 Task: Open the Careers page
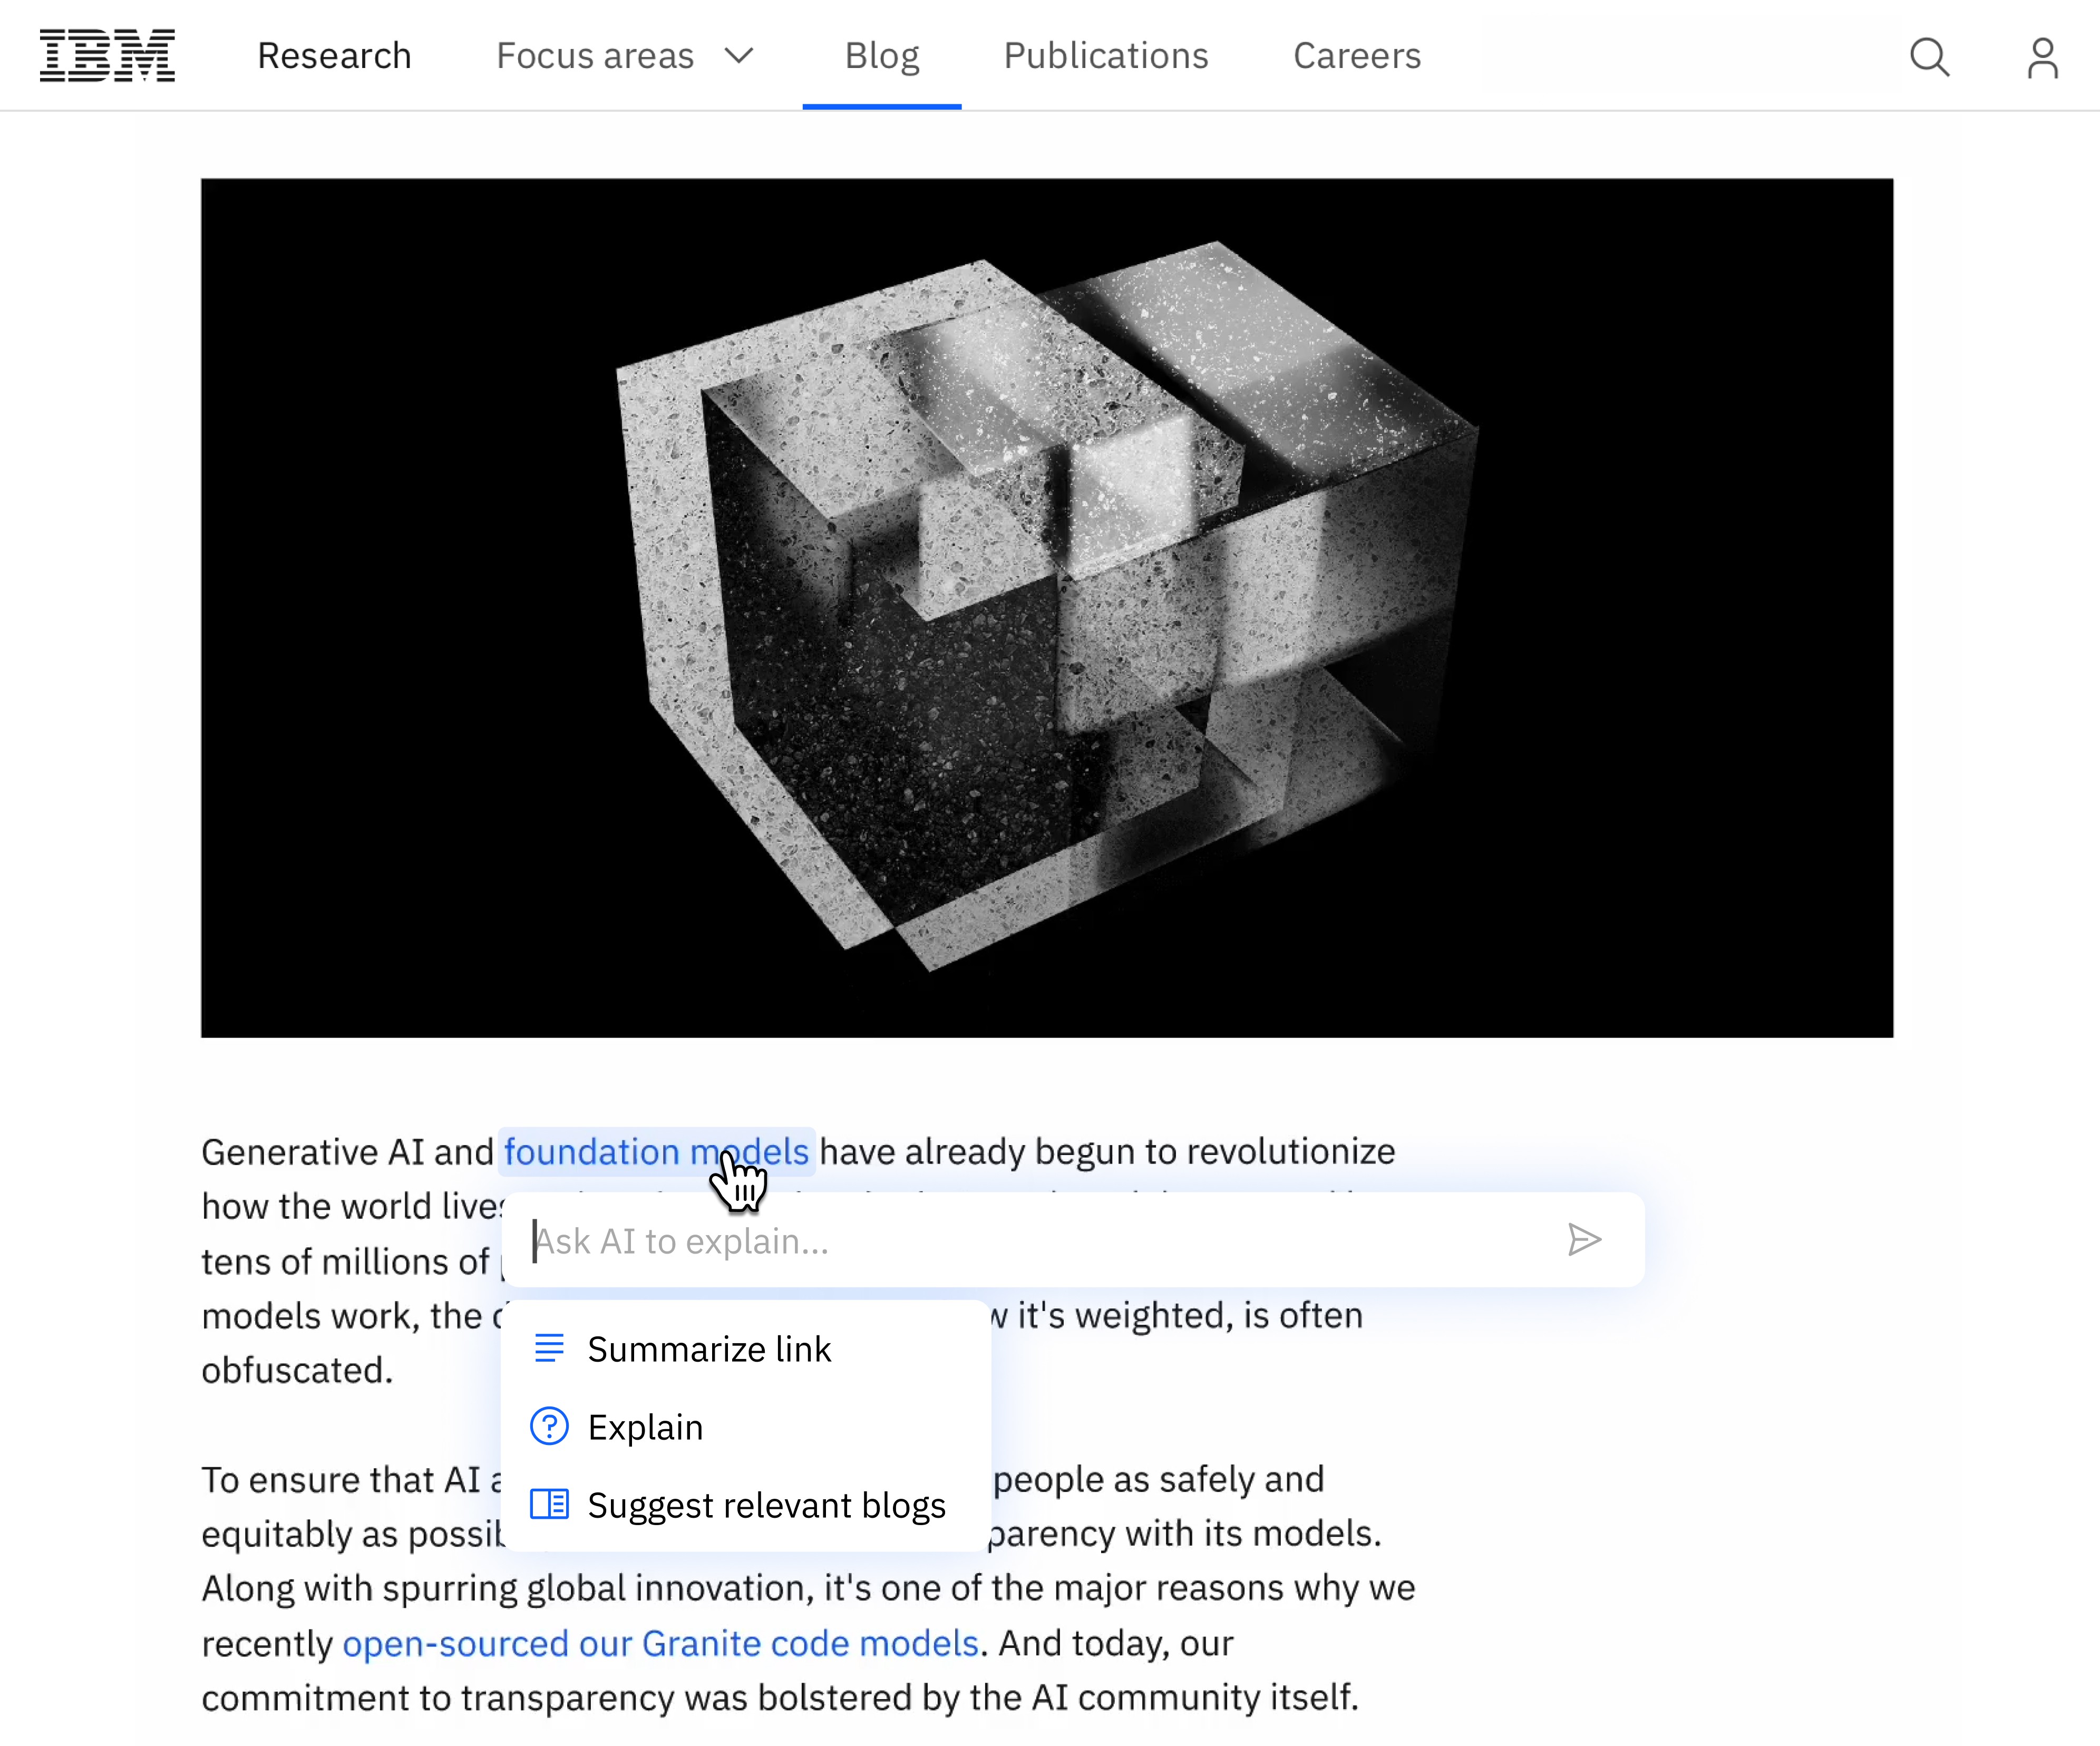(1356, 56)
